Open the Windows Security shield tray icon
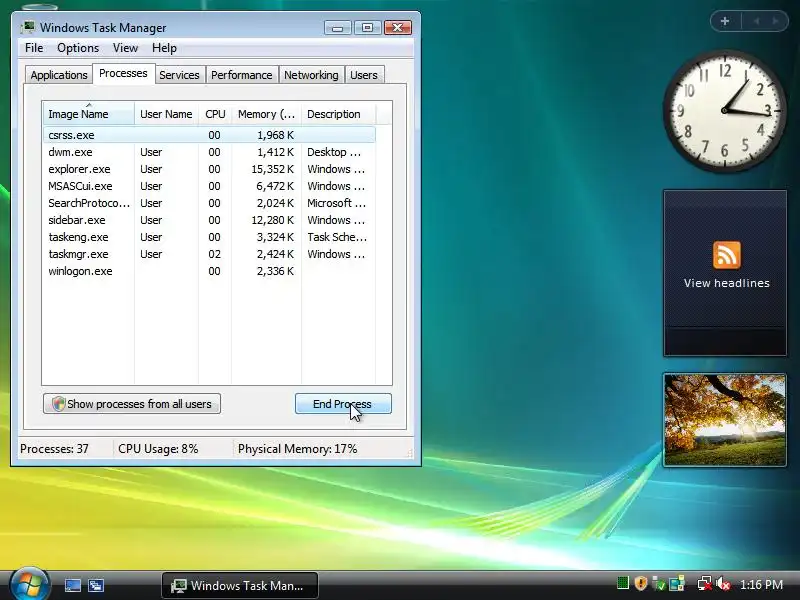This screenshot has height=600, width=800. (x=641, y=583)
